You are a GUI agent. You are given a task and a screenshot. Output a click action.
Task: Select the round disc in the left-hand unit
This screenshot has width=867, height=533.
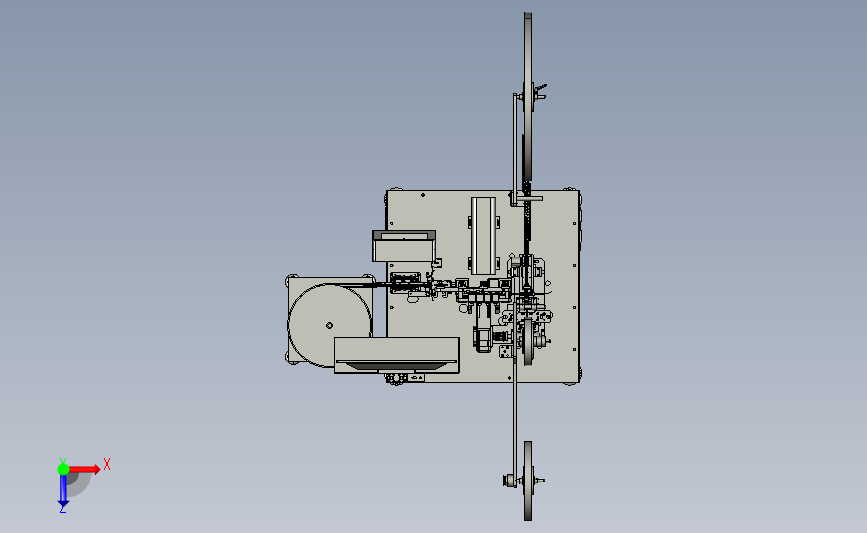tap(330, 326)
